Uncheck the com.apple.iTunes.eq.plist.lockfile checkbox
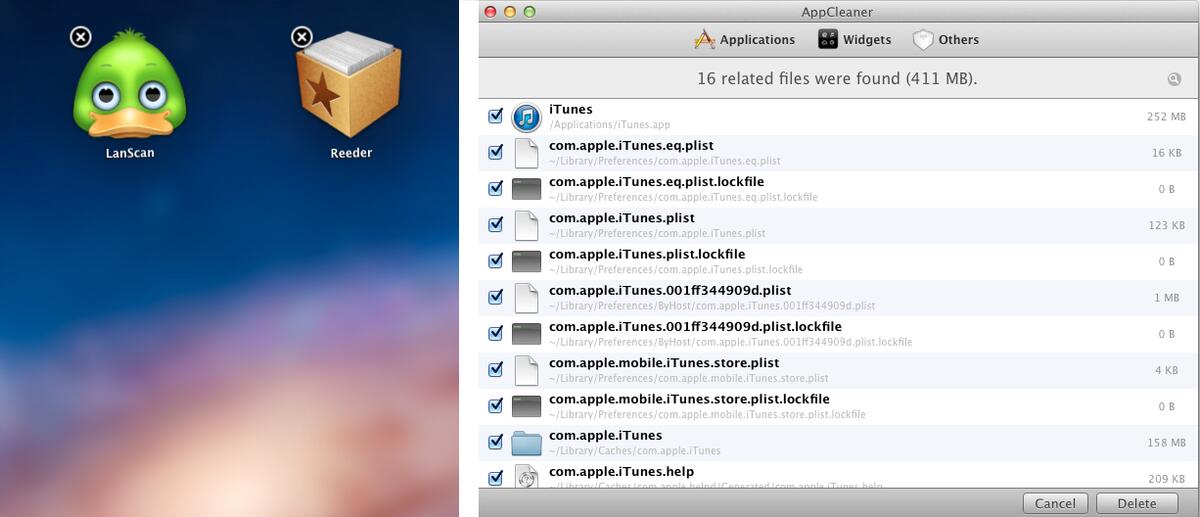 pos(495,189)
